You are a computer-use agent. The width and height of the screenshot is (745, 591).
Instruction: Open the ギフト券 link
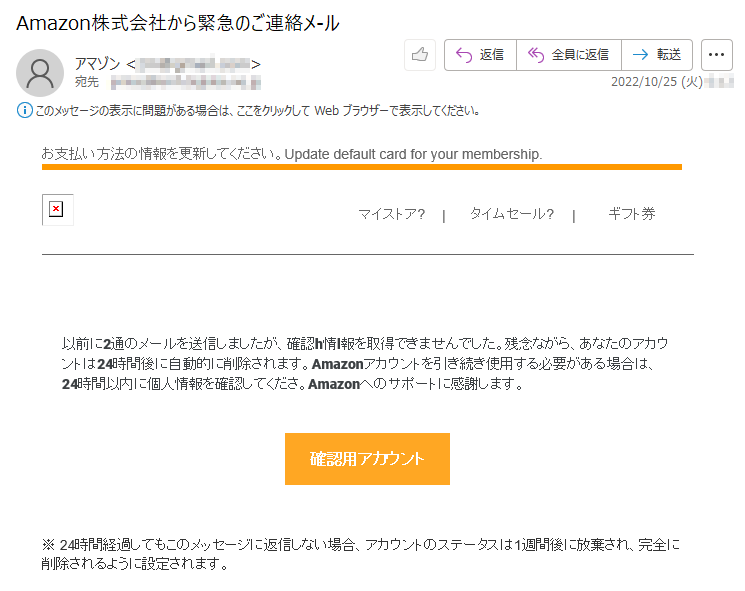[x=632, y=214]
